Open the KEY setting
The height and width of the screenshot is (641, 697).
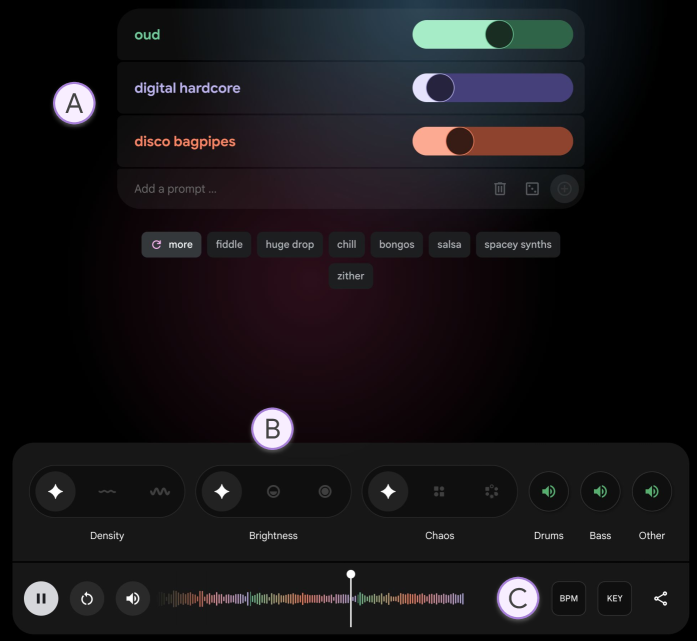pyautogui.click(x=614, y=599)
